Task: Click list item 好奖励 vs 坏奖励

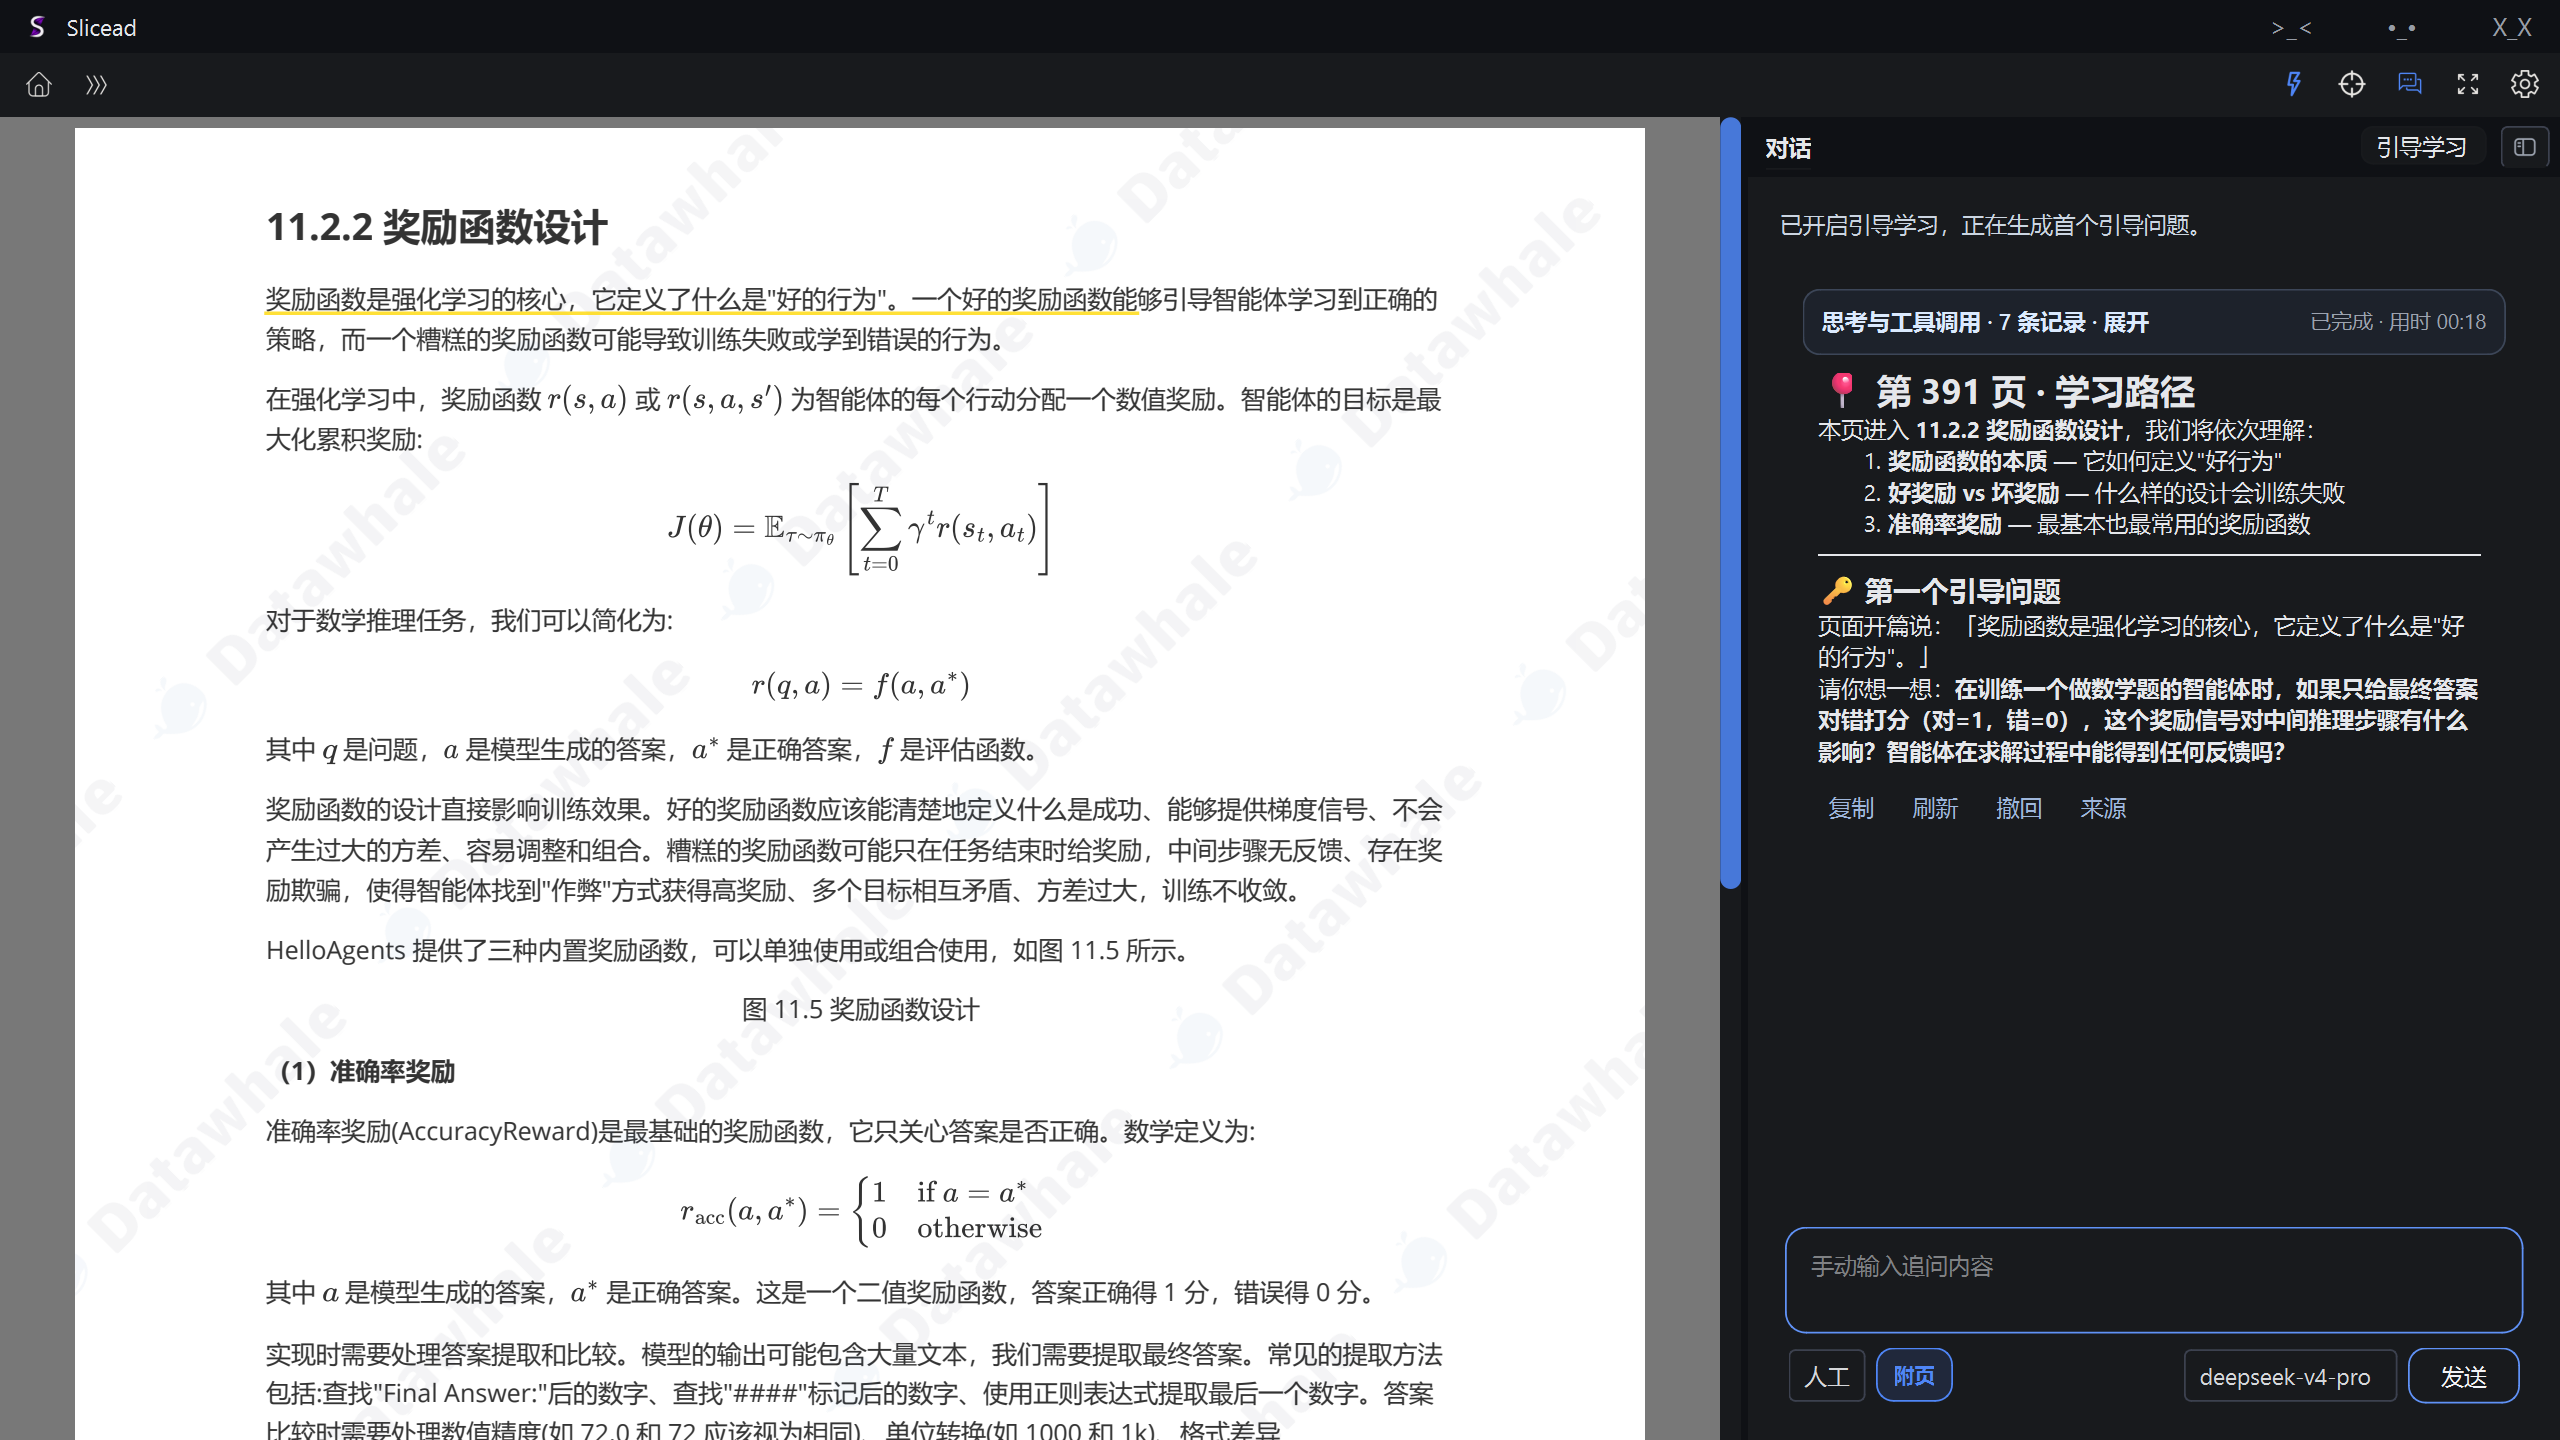Action: click(1973, 493)
